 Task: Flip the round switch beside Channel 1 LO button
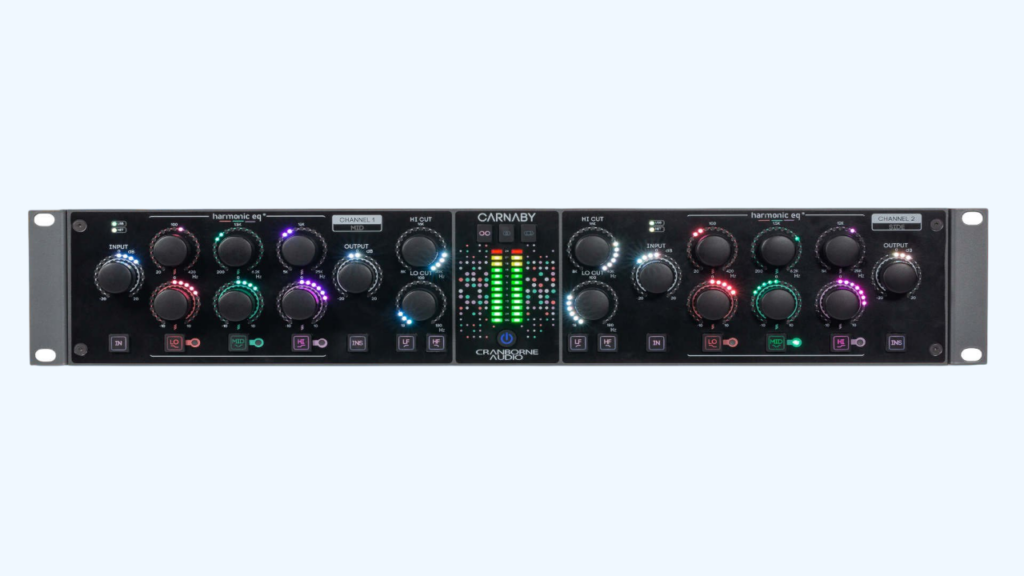tap(194, 343)
